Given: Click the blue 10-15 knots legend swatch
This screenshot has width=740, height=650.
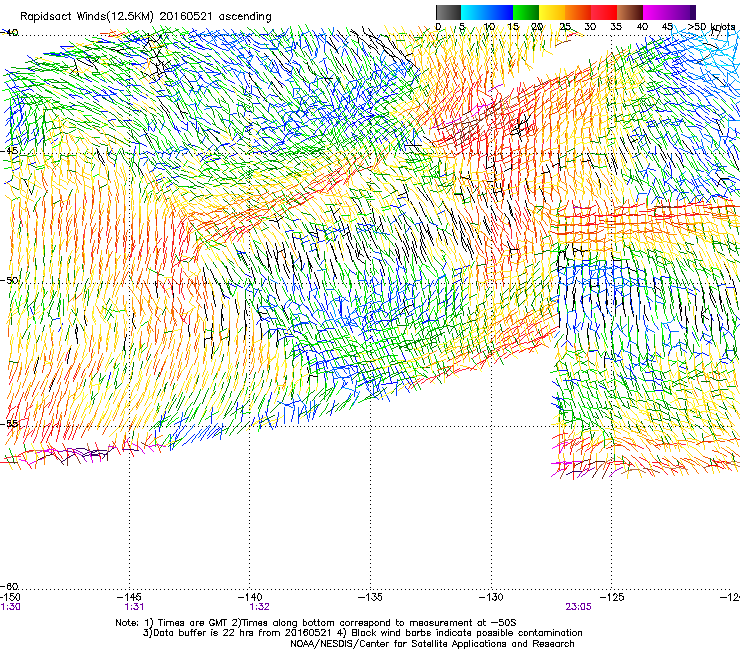Looking at the screenshot, I should [x=499, y=12].
